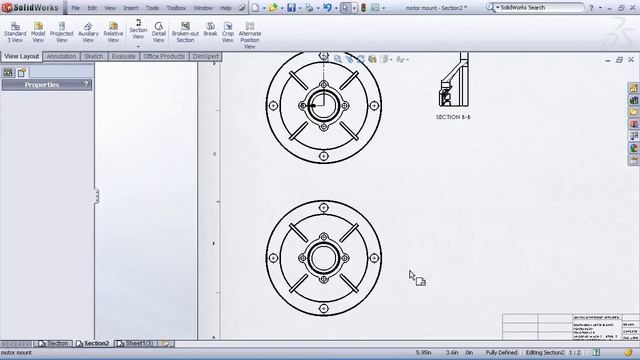Click the Open file icon
This screenshot has width=640, height=360.
[273, 7]
